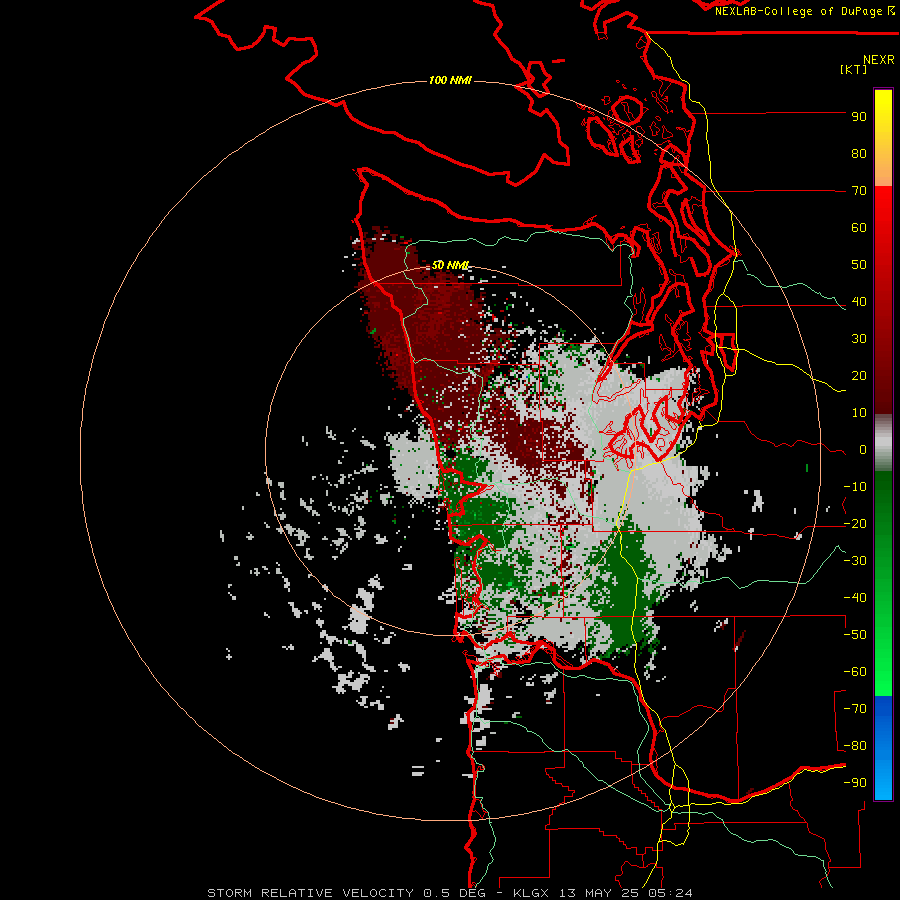Select the -60 value on velocity scale
Image resolution: width=900 pixels, height=900 pixels.
(x=855, y=672)
